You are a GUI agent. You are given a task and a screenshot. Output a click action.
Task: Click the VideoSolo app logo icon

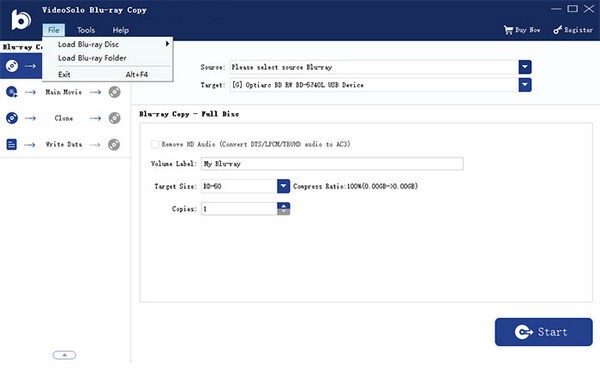coord(21,20)
